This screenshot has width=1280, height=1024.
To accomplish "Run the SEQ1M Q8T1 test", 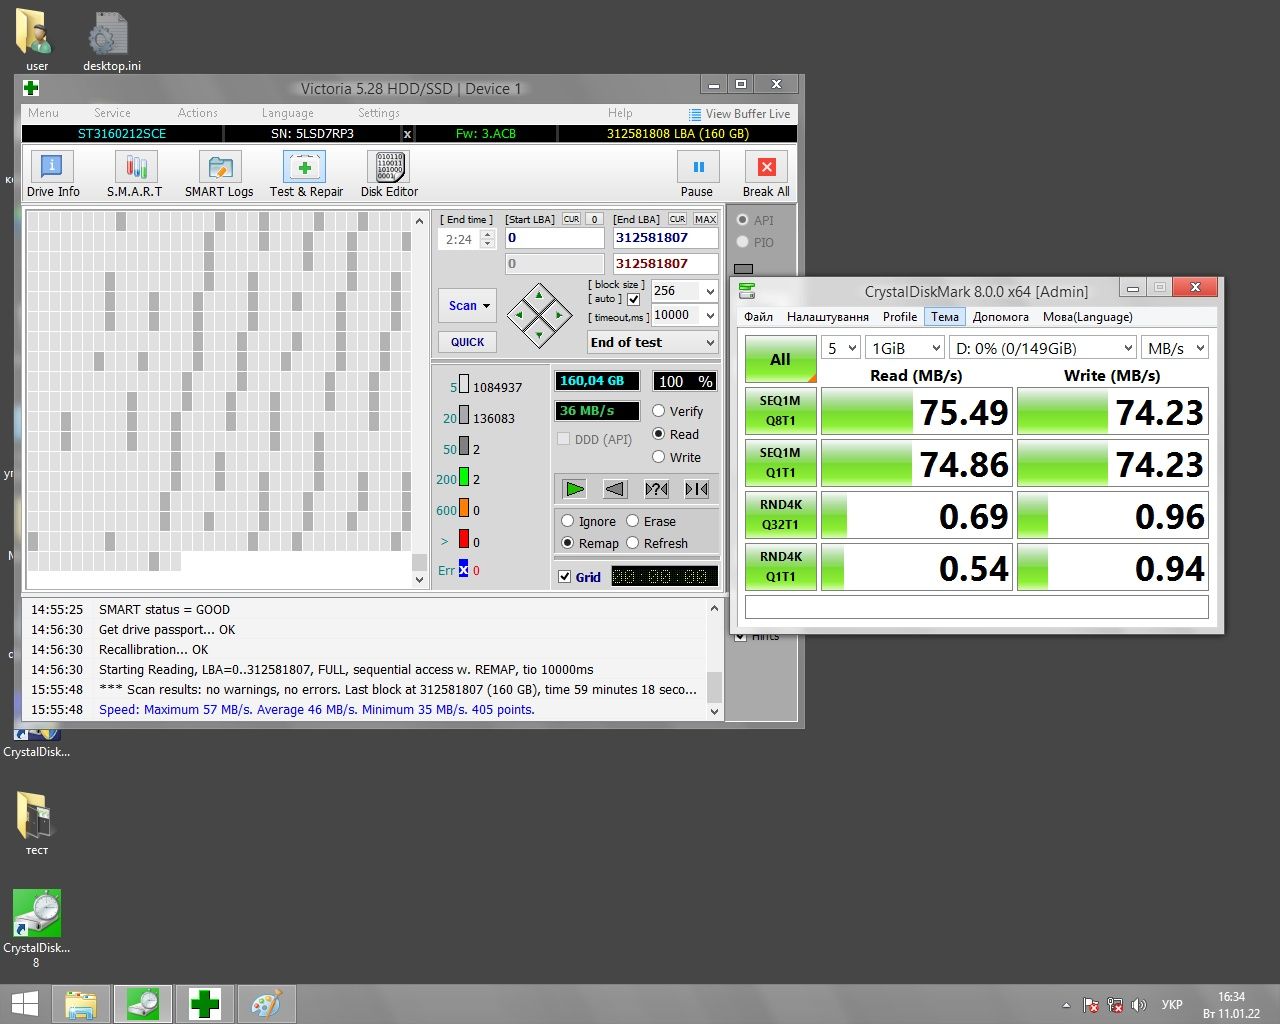I will pos(781,411).
